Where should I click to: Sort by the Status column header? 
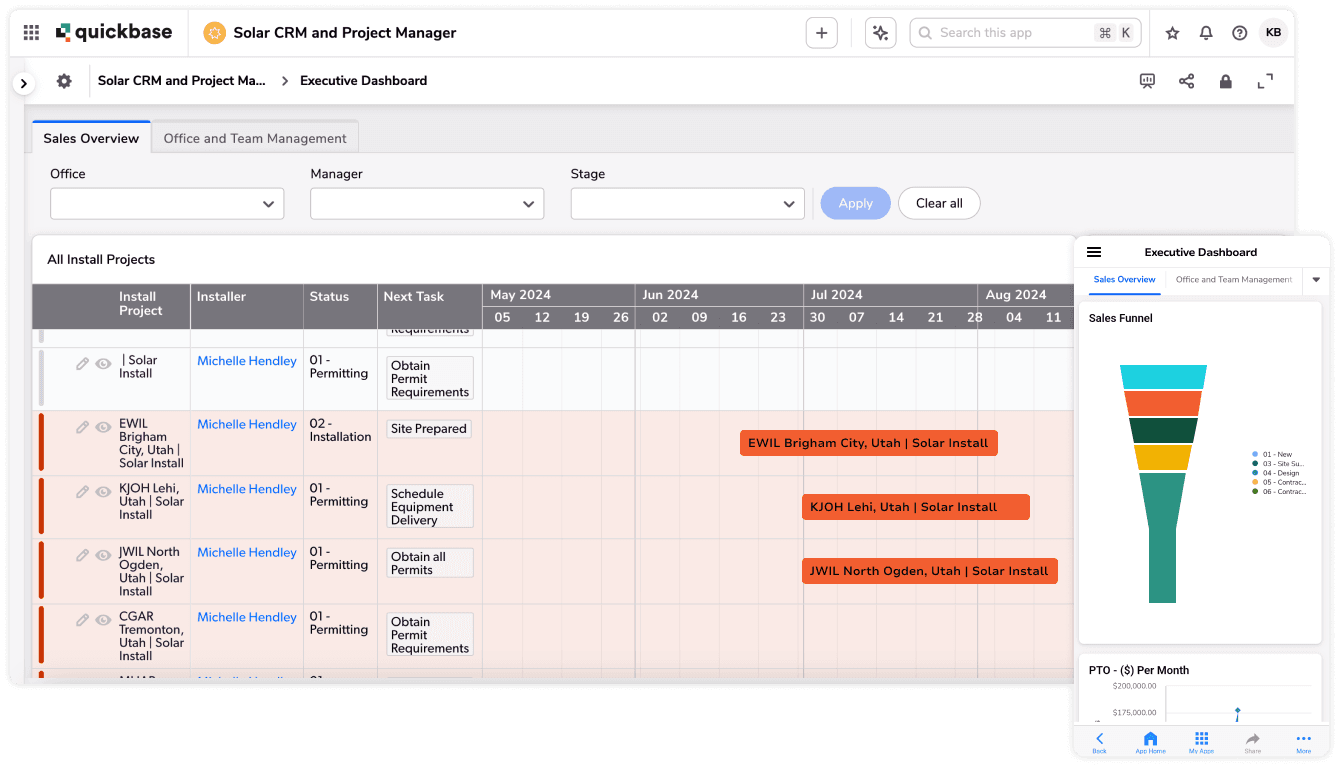pos(340,306)
